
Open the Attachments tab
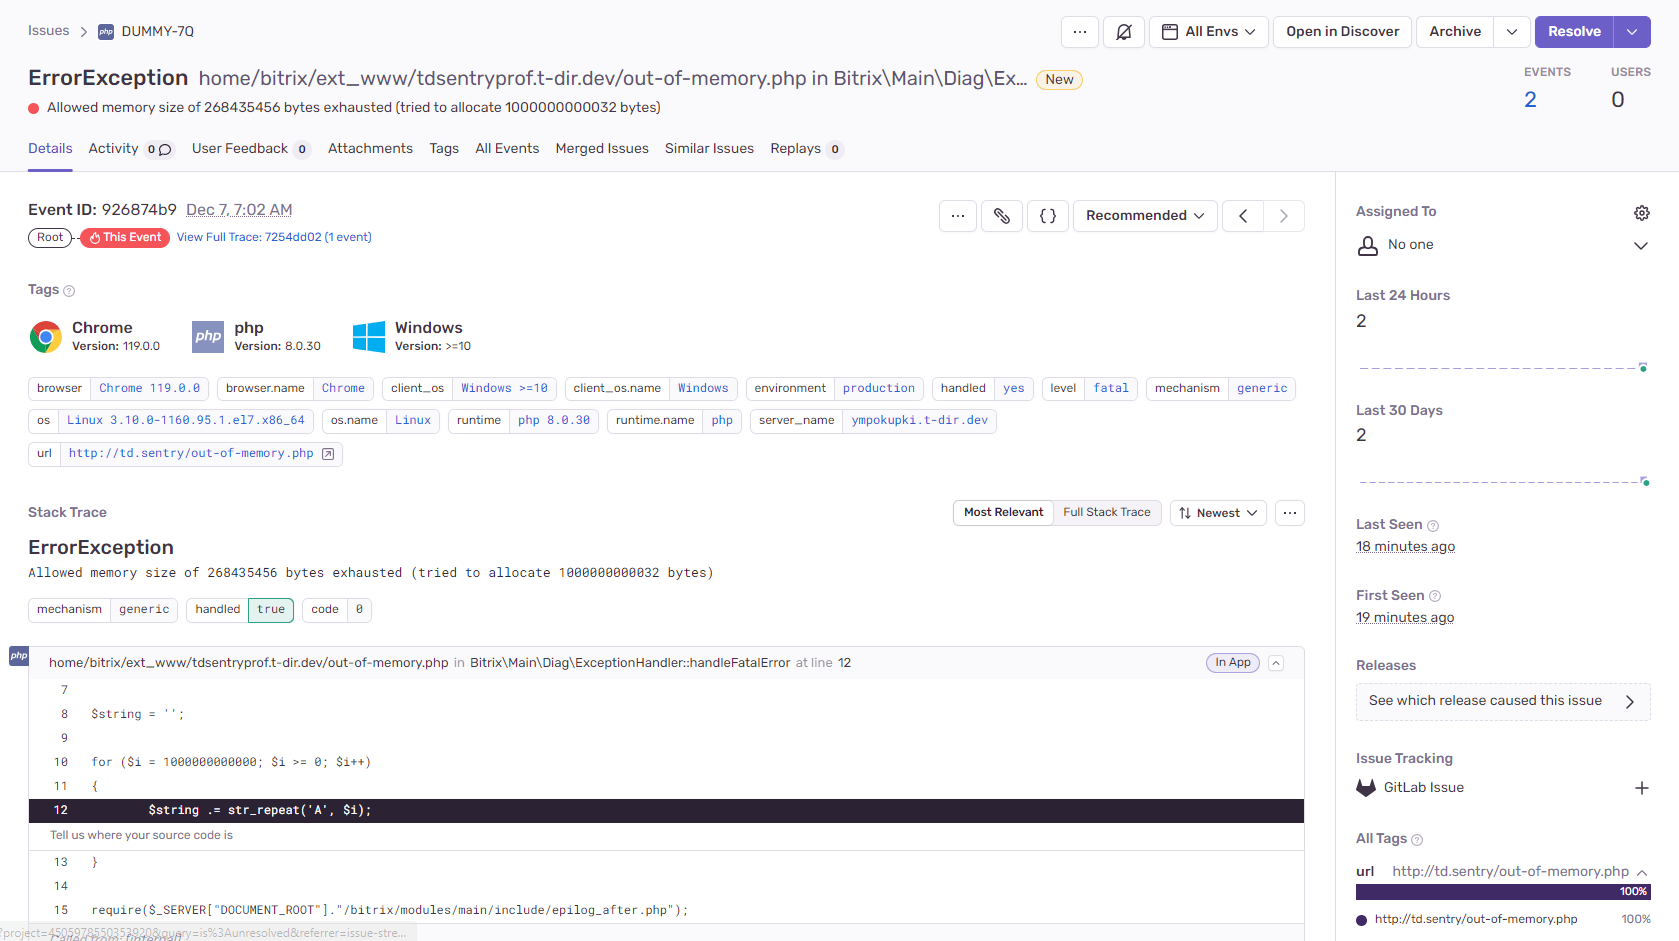(x=370, y=149)
